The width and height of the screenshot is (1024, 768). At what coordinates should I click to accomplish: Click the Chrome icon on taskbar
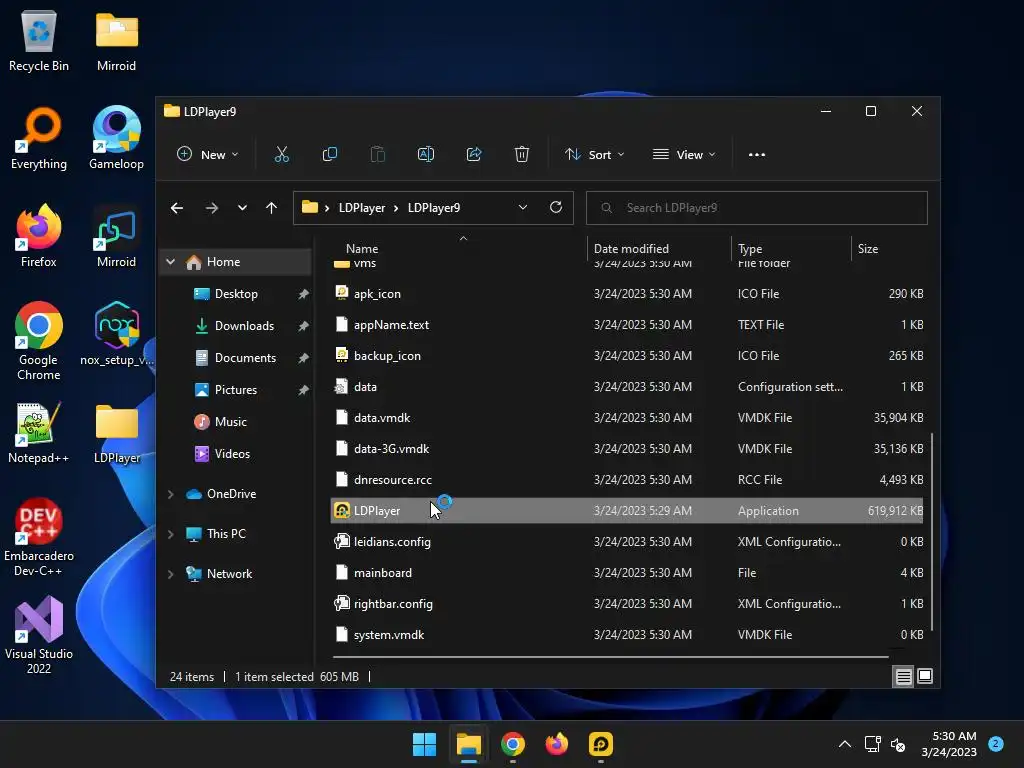click(x=513, y=744)
